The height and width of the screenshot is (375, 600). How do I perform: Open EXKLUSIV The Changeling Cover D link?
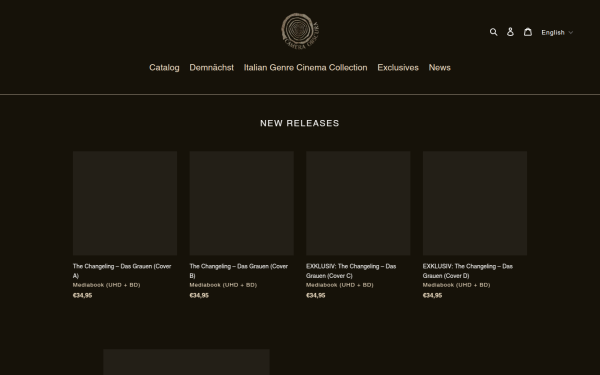click(x=468, y=271)
